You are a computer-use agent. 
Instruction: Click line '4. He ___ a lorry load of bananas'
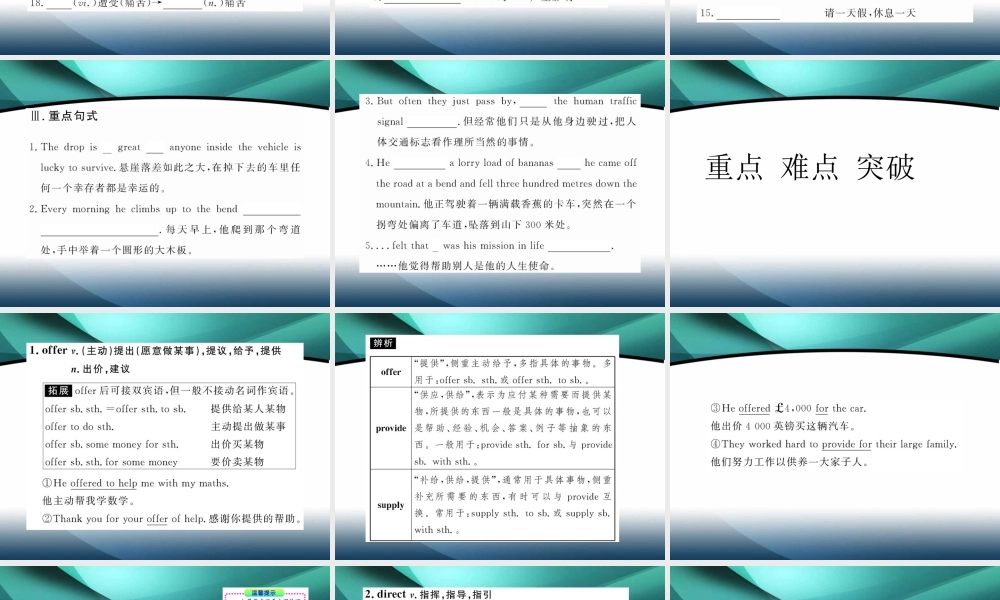[x=501, y=163]
